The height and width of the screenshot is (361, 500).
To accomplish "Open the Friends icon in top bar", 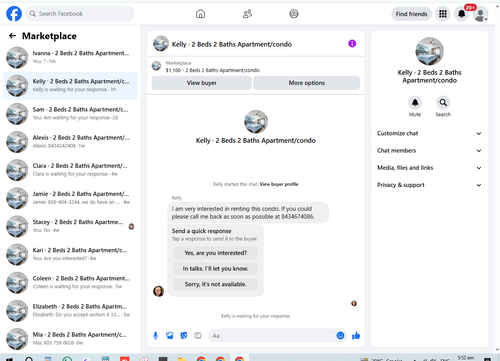I will (247, 14).
